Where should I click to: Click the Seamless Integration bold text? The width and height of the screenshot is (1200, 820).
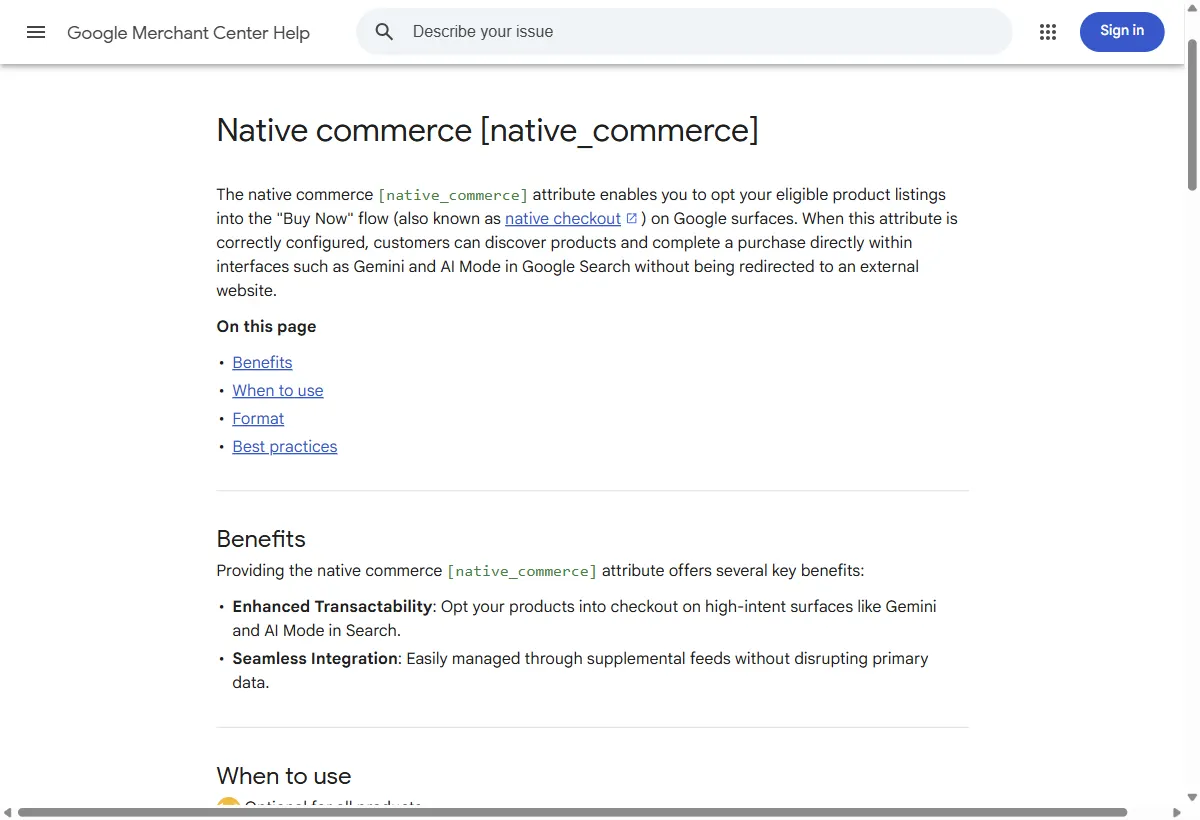pos(315,658)
